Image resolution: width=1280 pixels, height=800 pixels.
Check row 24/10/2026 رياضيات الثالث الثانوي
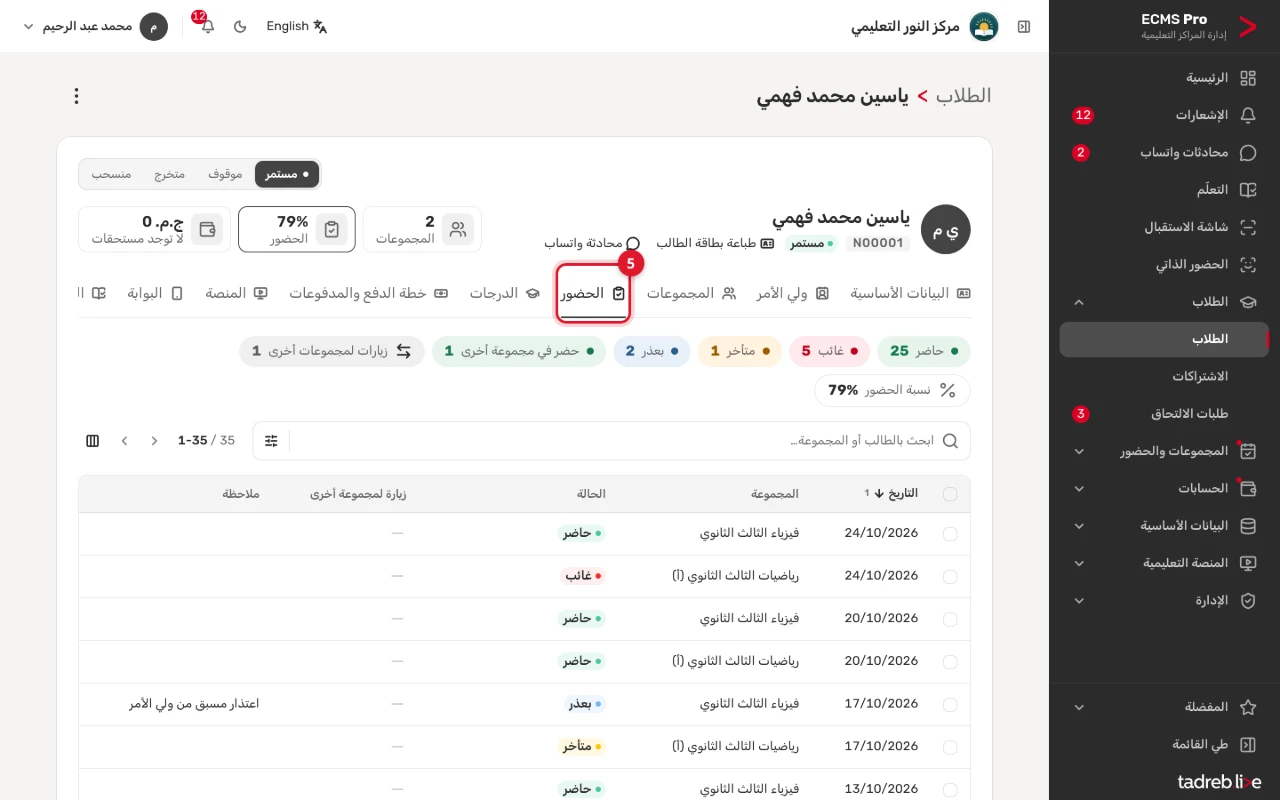coord(950,577)
